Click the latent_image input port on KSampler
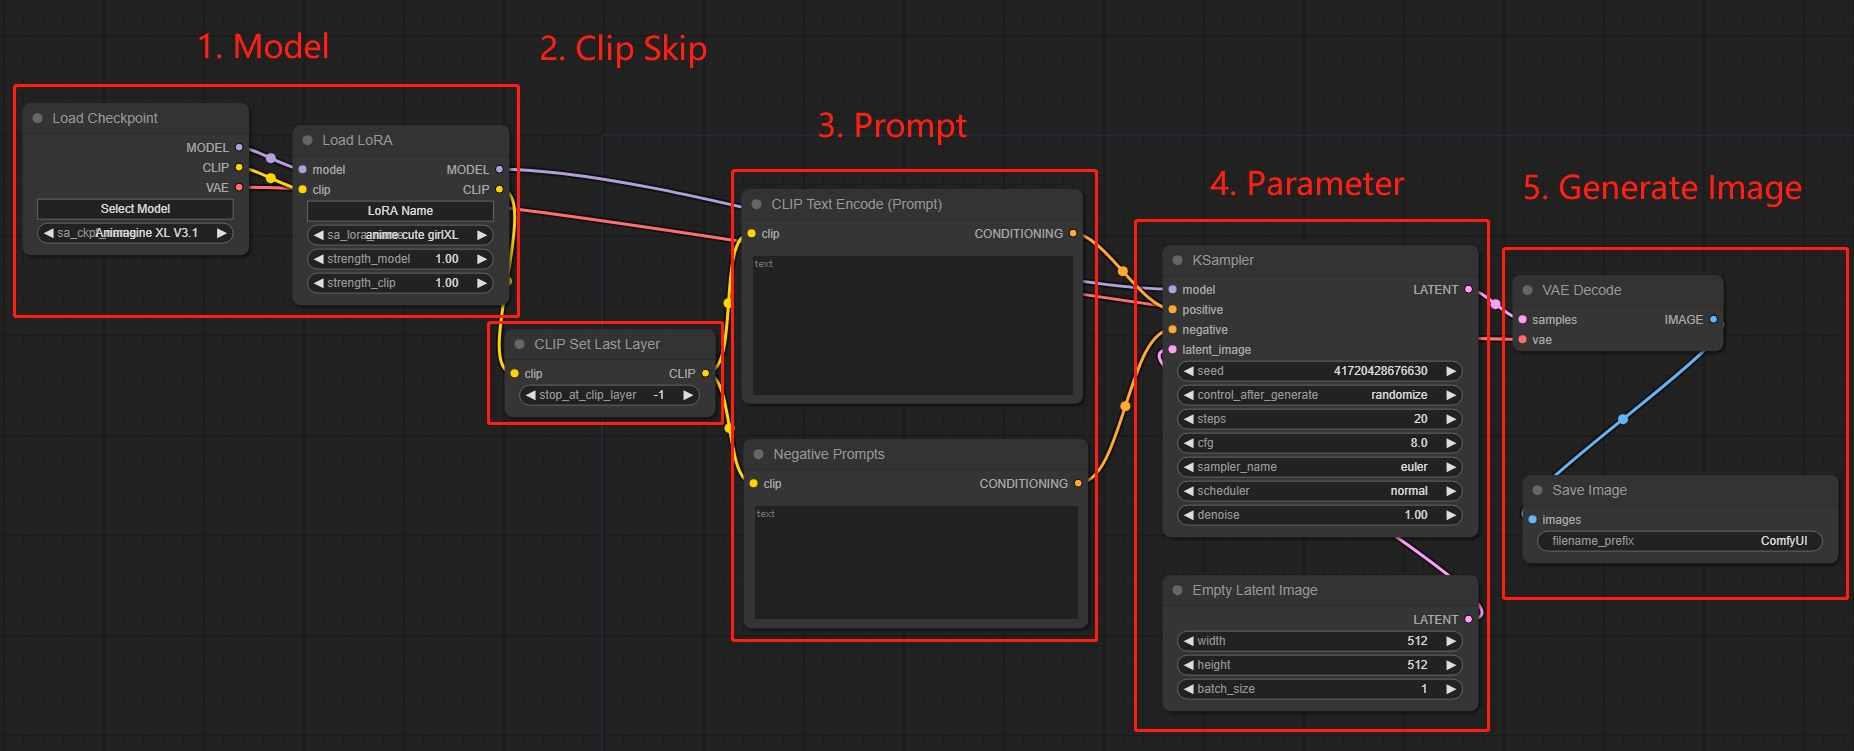1854x751 pixels. click(1173, 350)
